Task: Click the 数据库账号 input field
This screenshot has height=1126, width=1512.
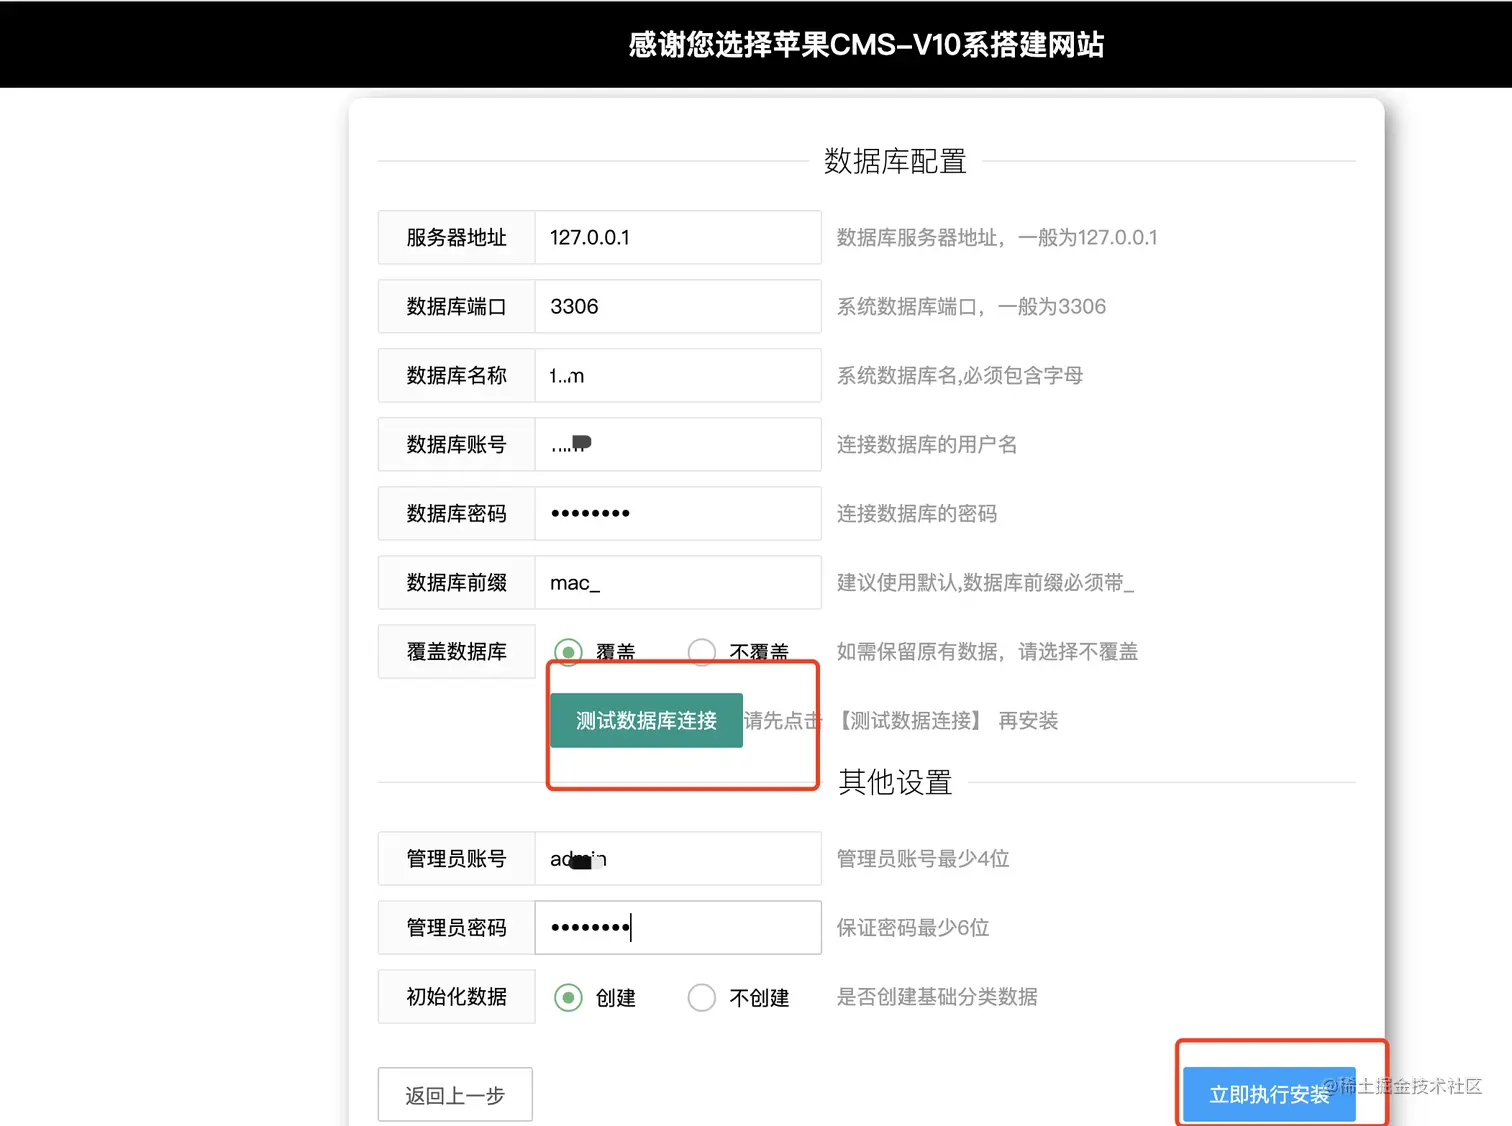Action: [x=678, y=444]
